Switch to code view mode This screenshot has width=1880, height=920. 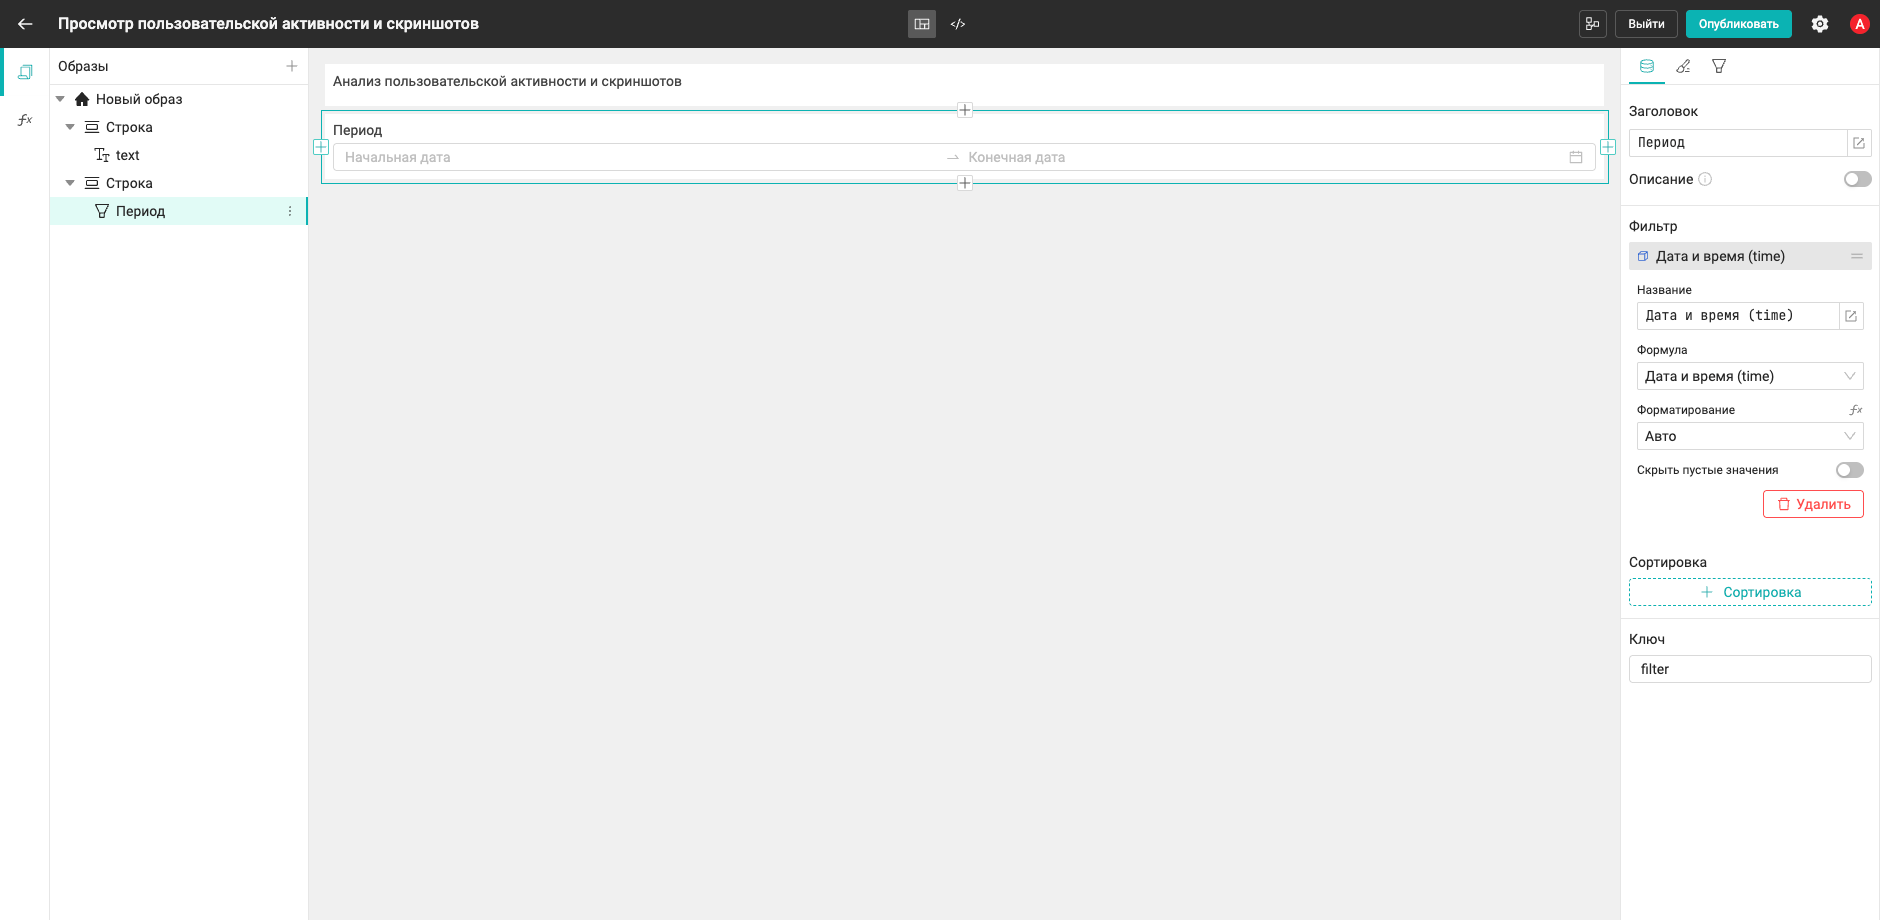click(958, 24)
